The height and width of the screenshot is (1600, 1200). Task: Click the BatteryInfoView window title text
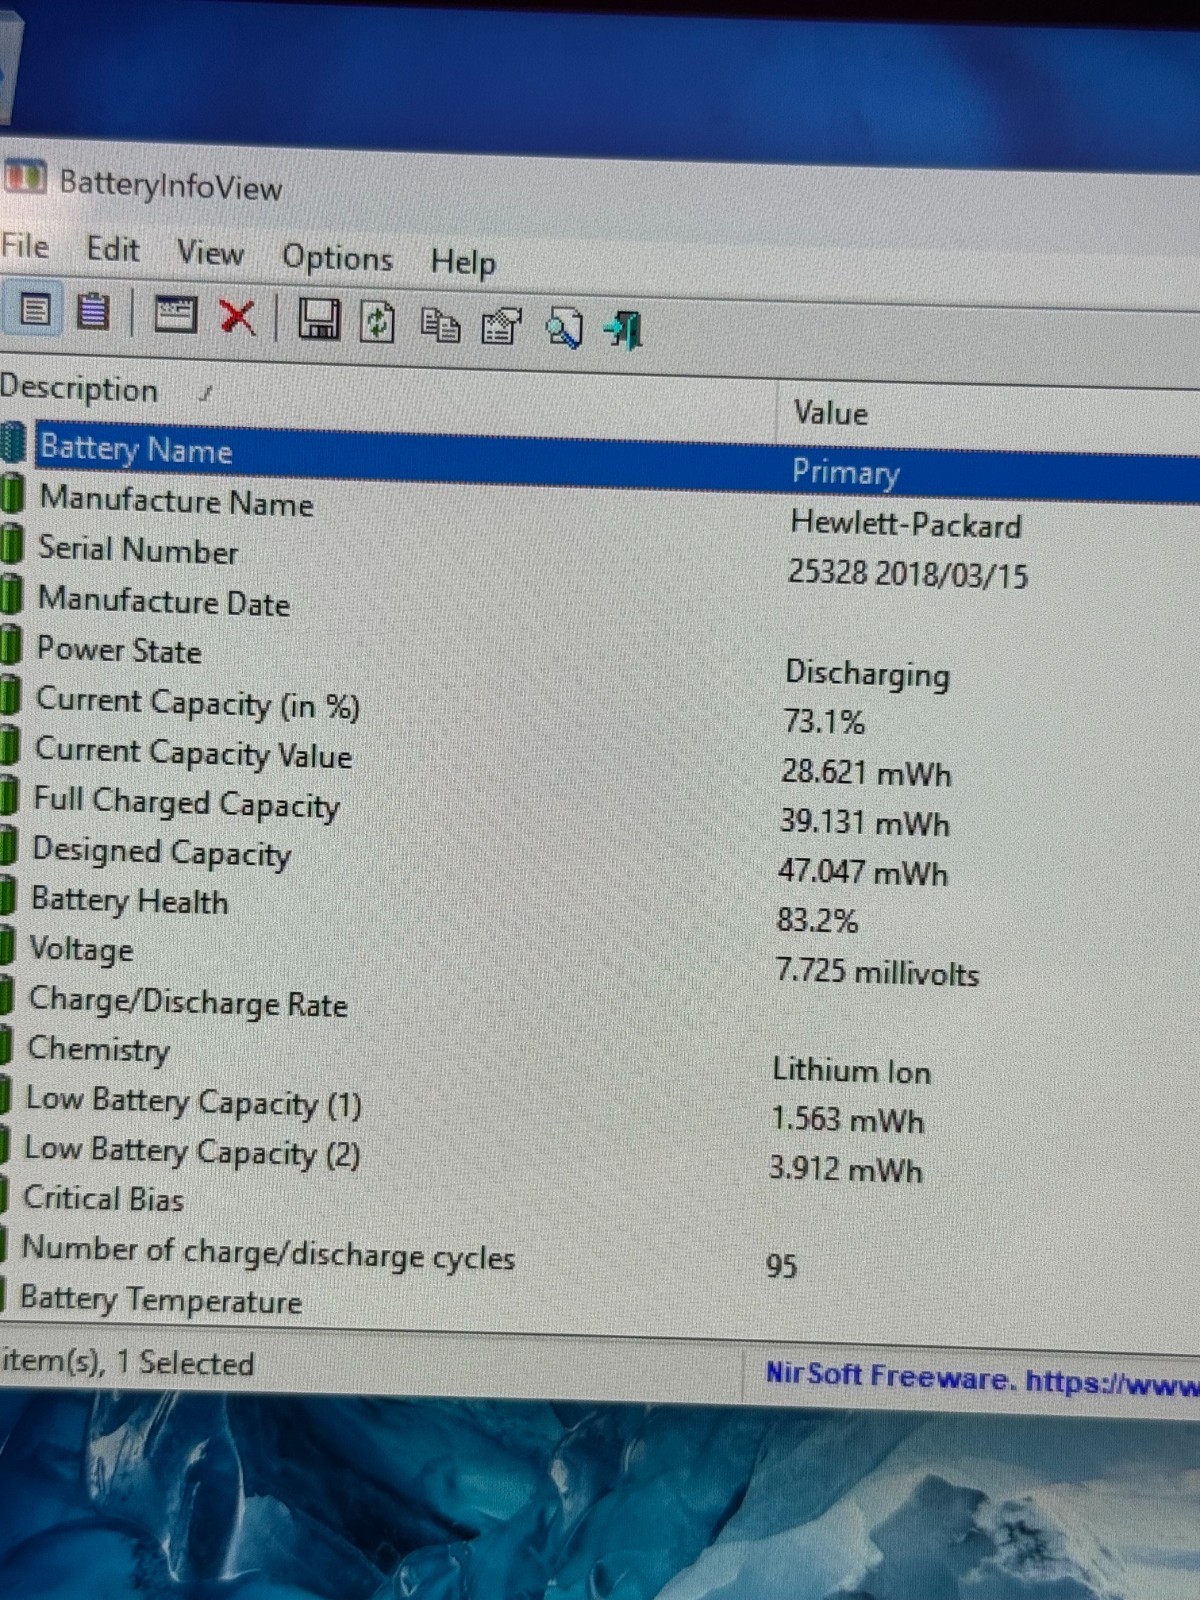click(171, 185)
